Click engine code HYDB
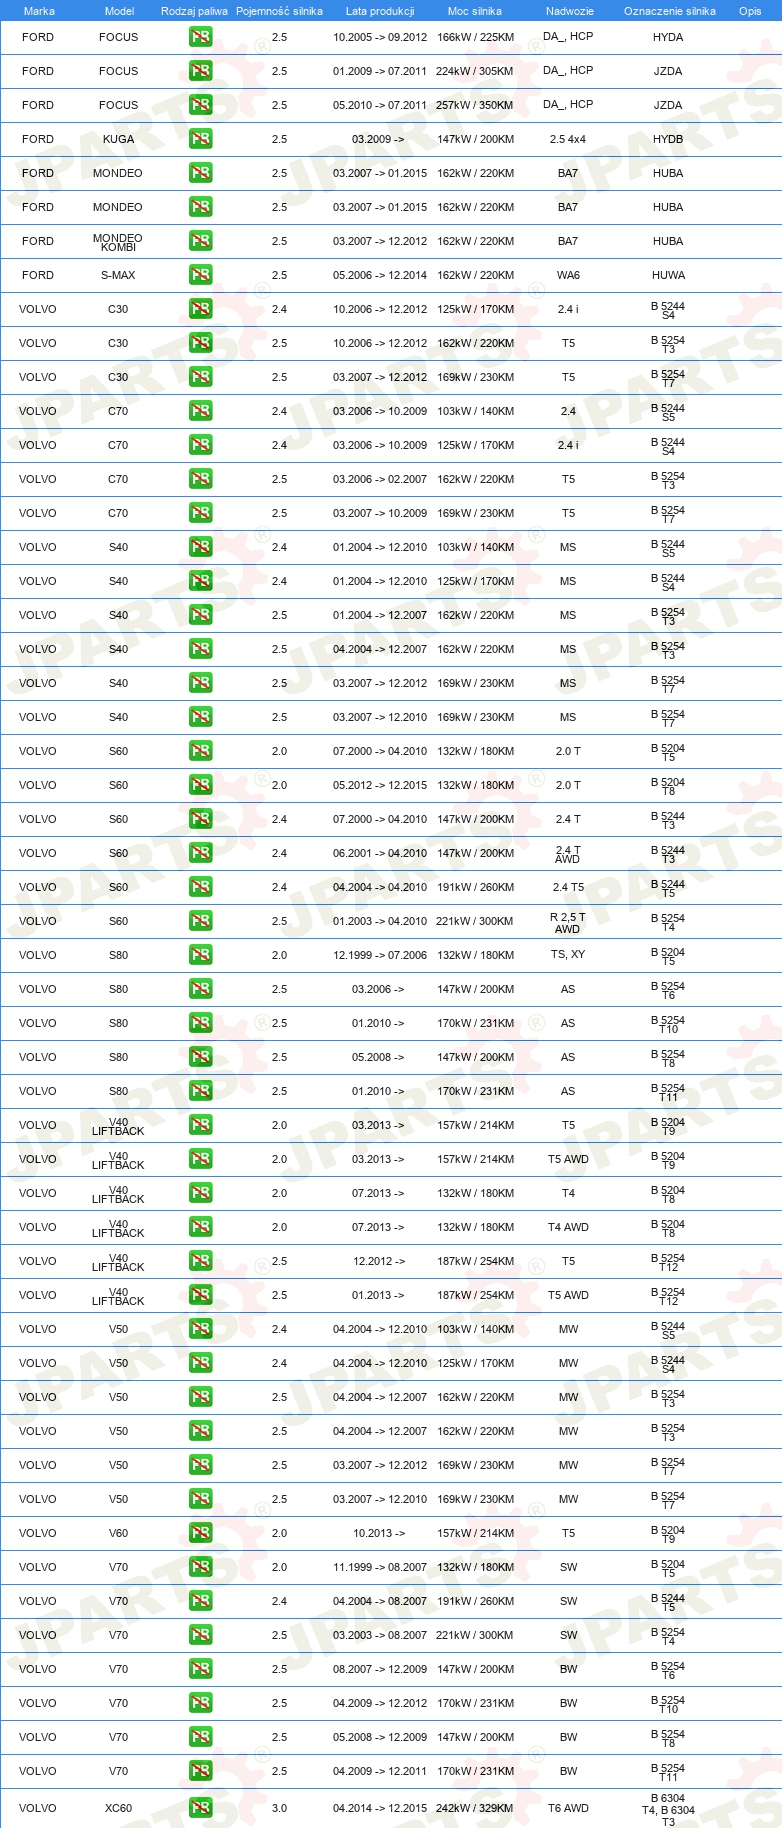Screen dimensions: 782x1828 668,139
